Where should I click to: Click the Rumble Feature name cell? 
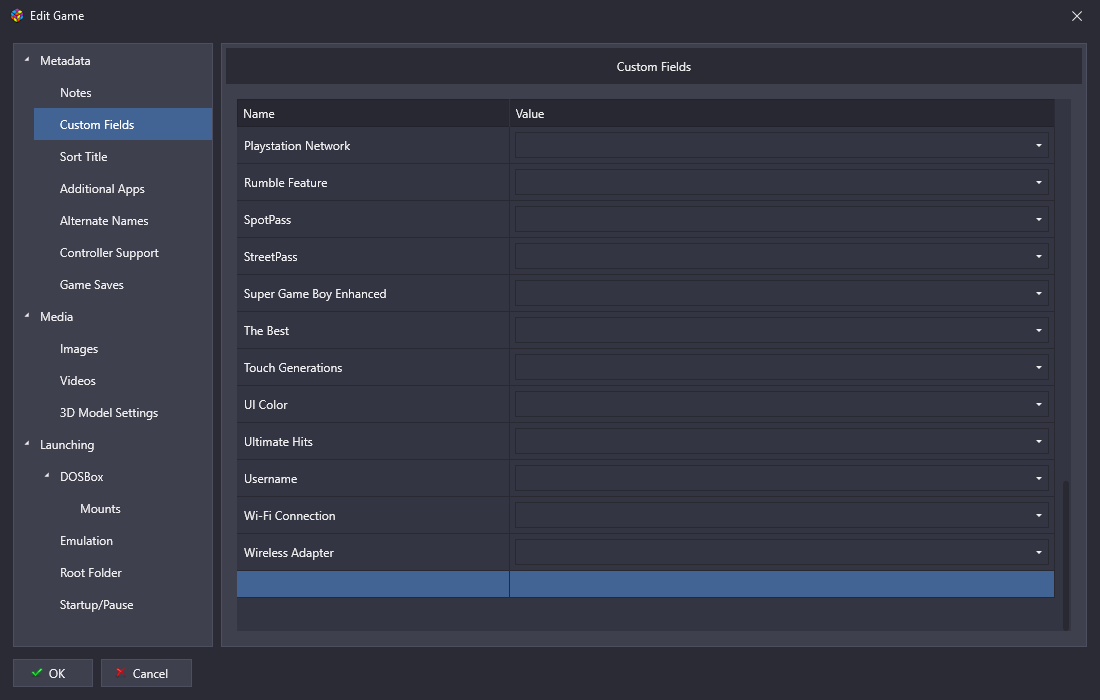point(373,182)
